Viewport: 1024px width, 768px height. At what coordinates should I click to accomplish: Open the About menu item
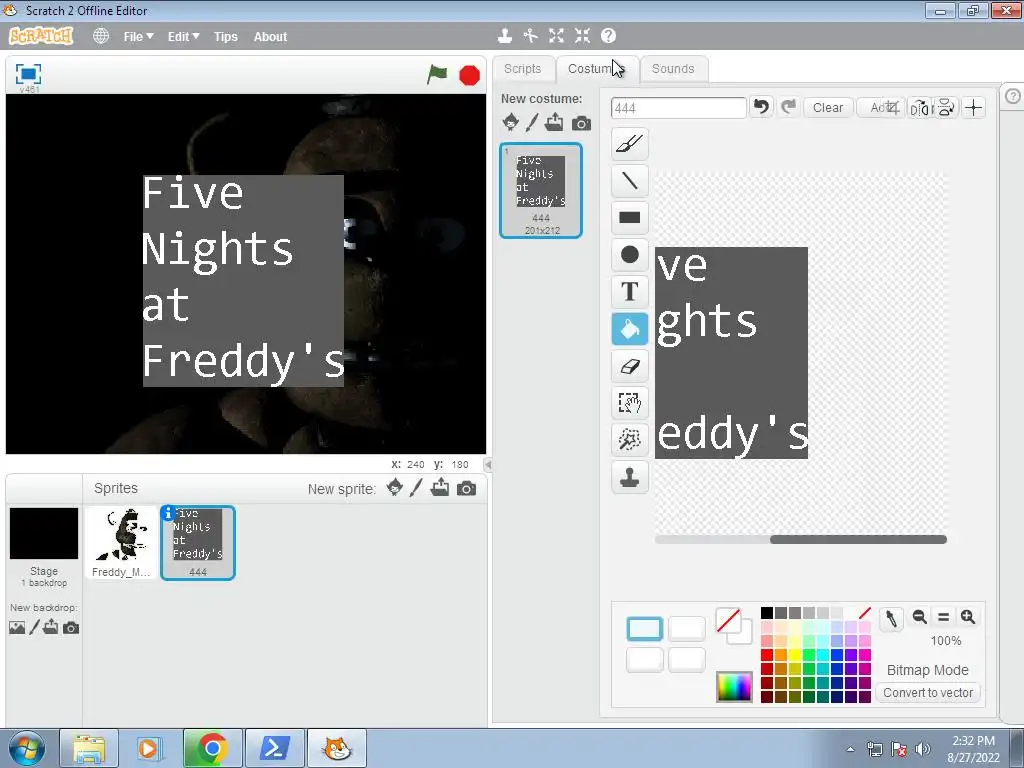tap(270, 37)
